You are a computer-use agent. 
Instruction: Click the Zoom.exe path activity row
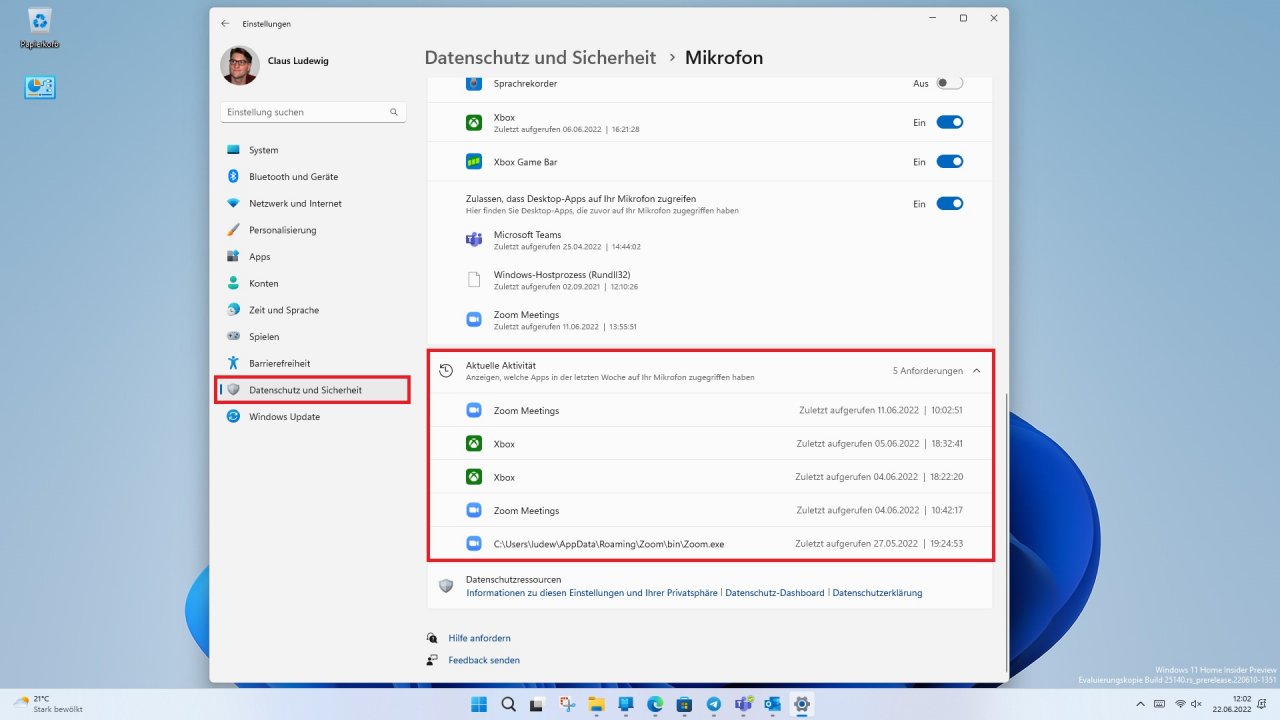coord(711,544)
